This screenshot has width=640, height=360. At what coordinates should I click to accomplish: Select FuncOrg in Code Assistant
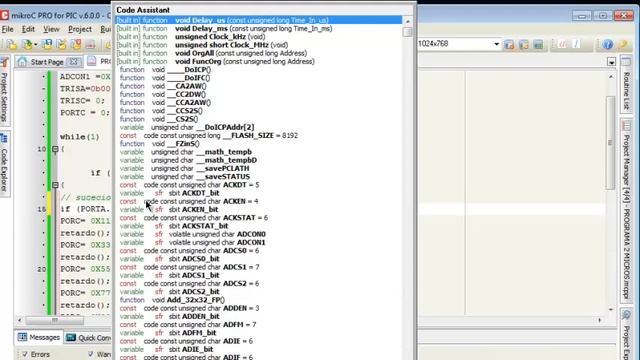click(259, 61)
